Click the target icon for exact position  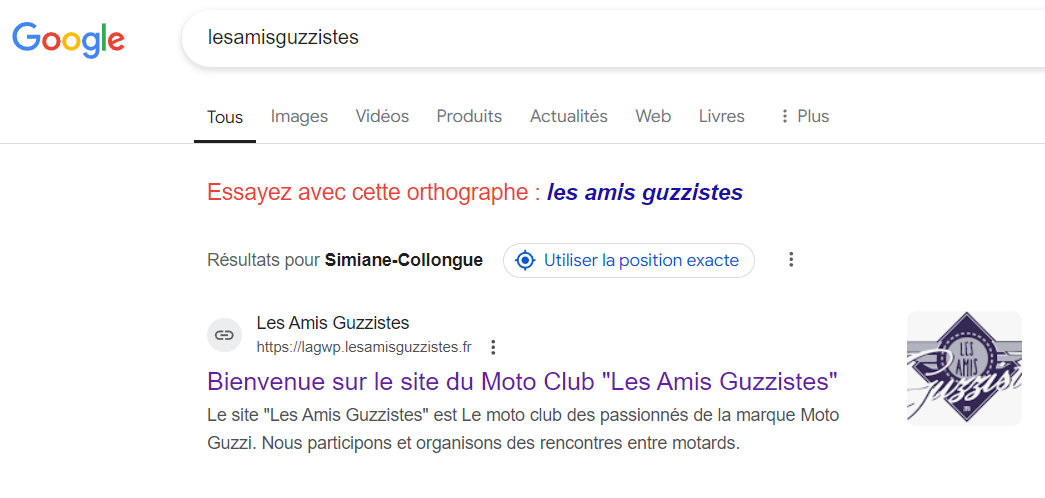(x=525, y=260)
